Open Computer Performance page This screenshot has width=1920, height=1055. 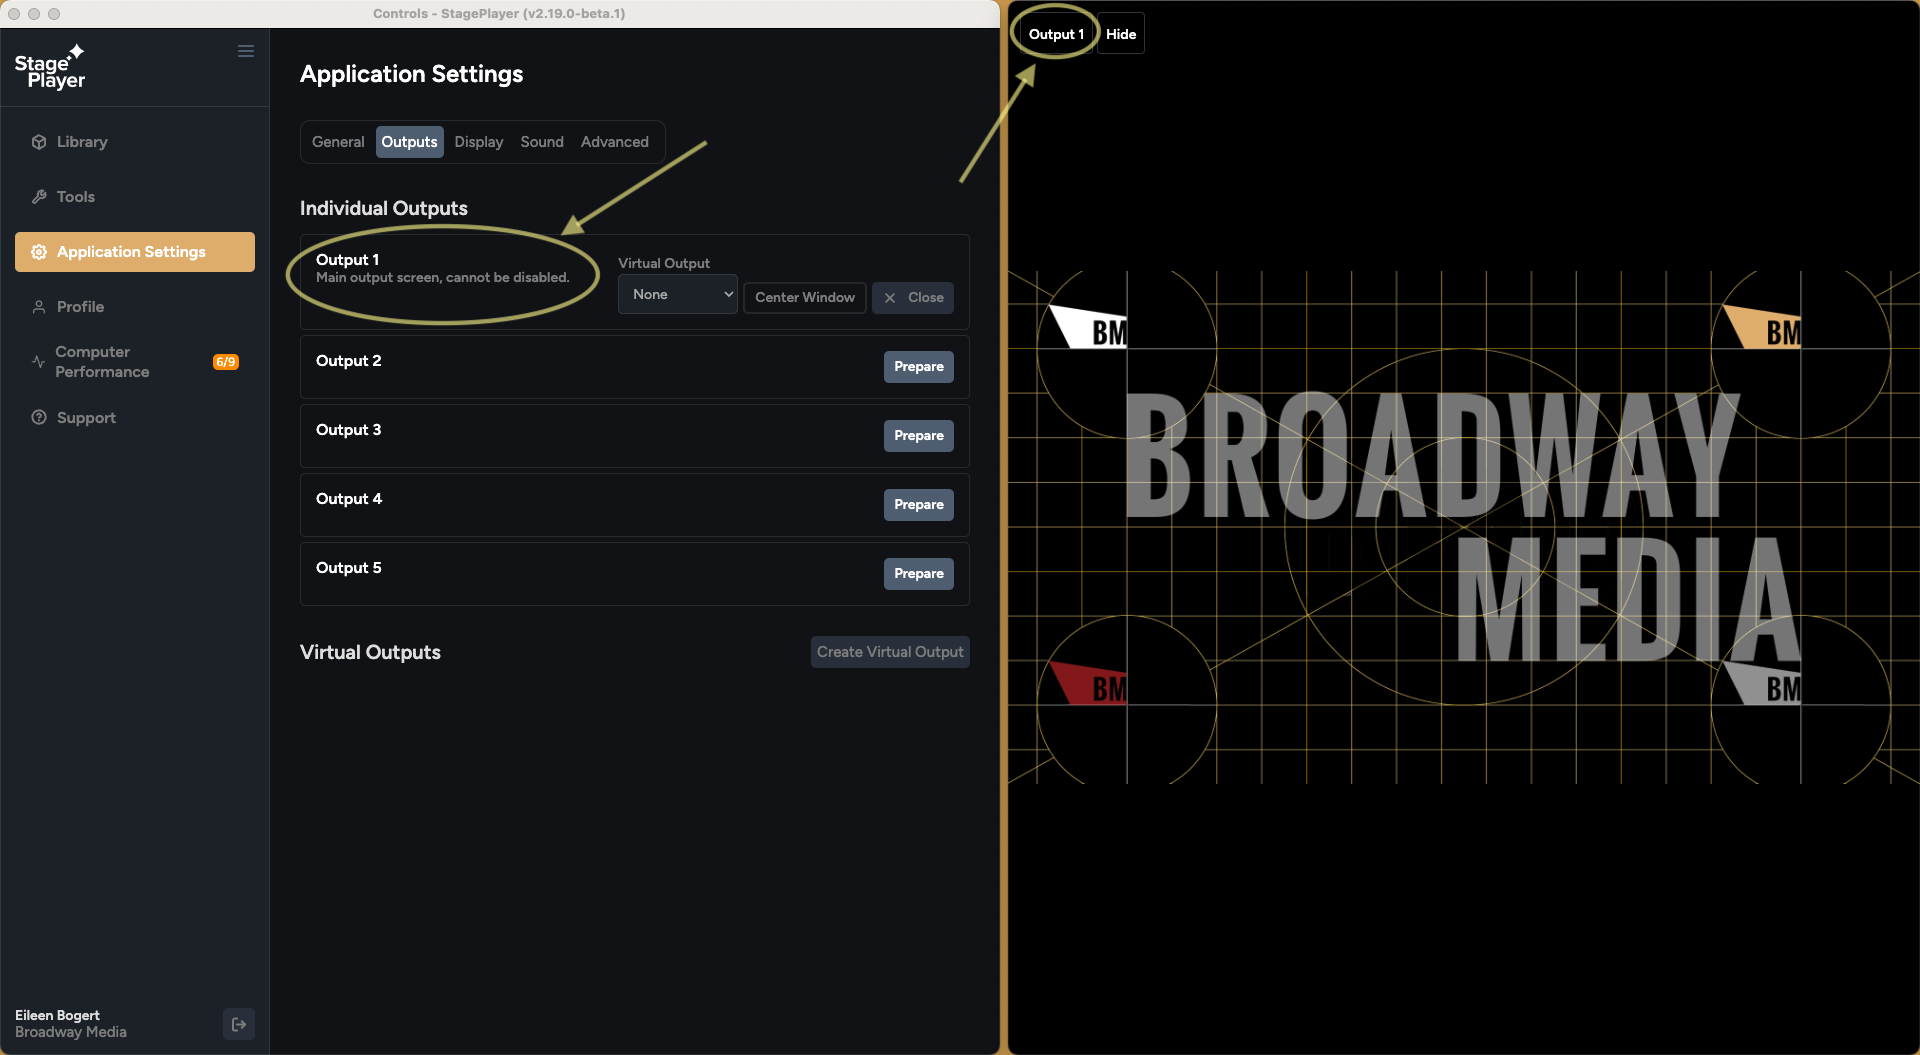point(135,362)
